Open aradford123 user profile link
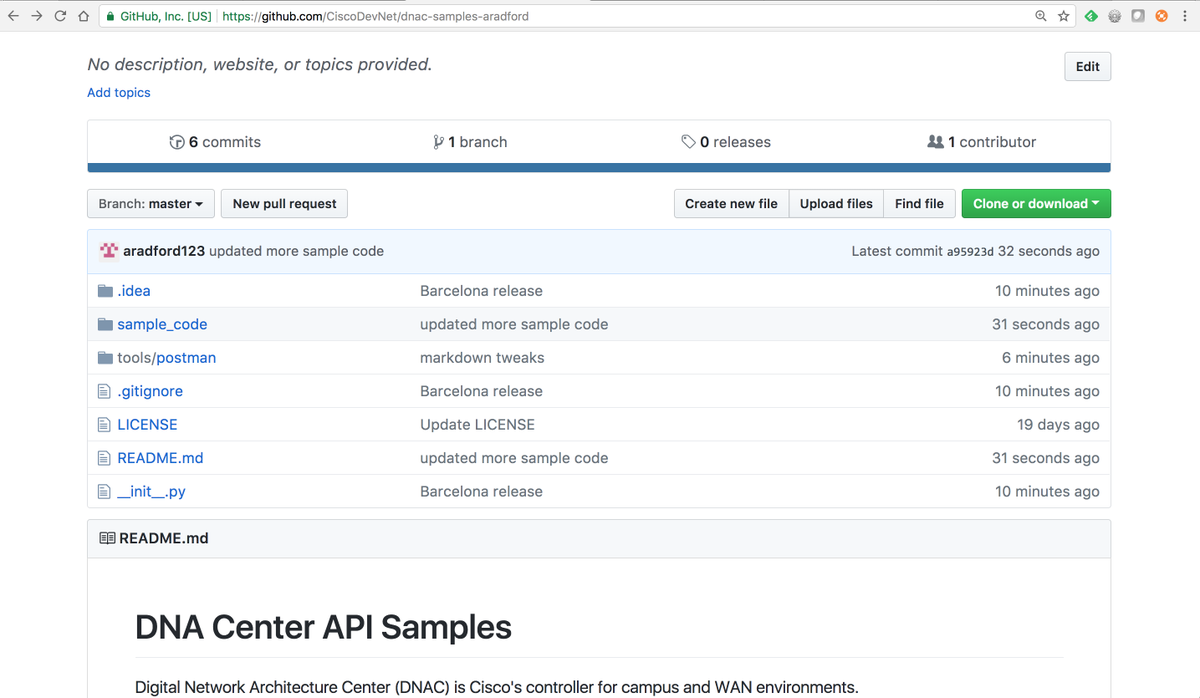 [164, 251]
